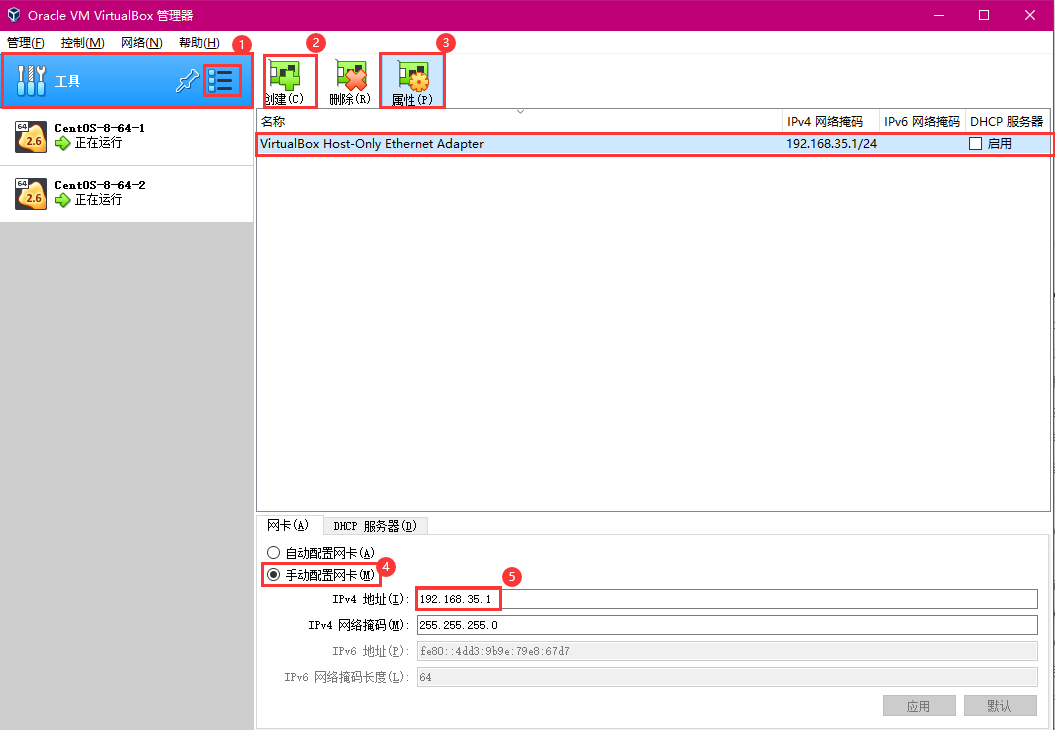The width and height of the screenshot is (1055, 730).
Task: Click the IPv4 address field 192.168.35.1
Action: [x=727, y=599]
